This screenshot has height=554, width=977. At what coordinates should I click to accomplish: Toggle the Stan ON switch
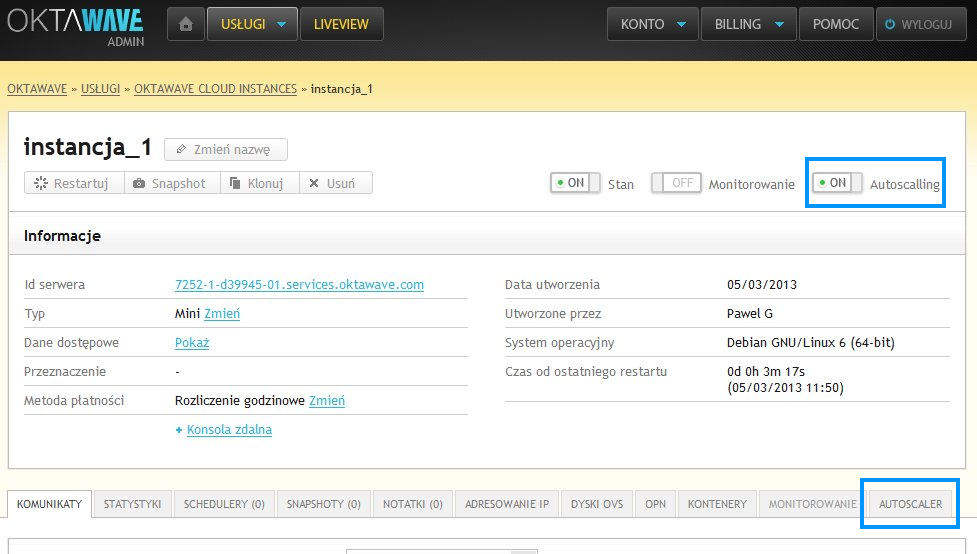(x=575, y=183)
